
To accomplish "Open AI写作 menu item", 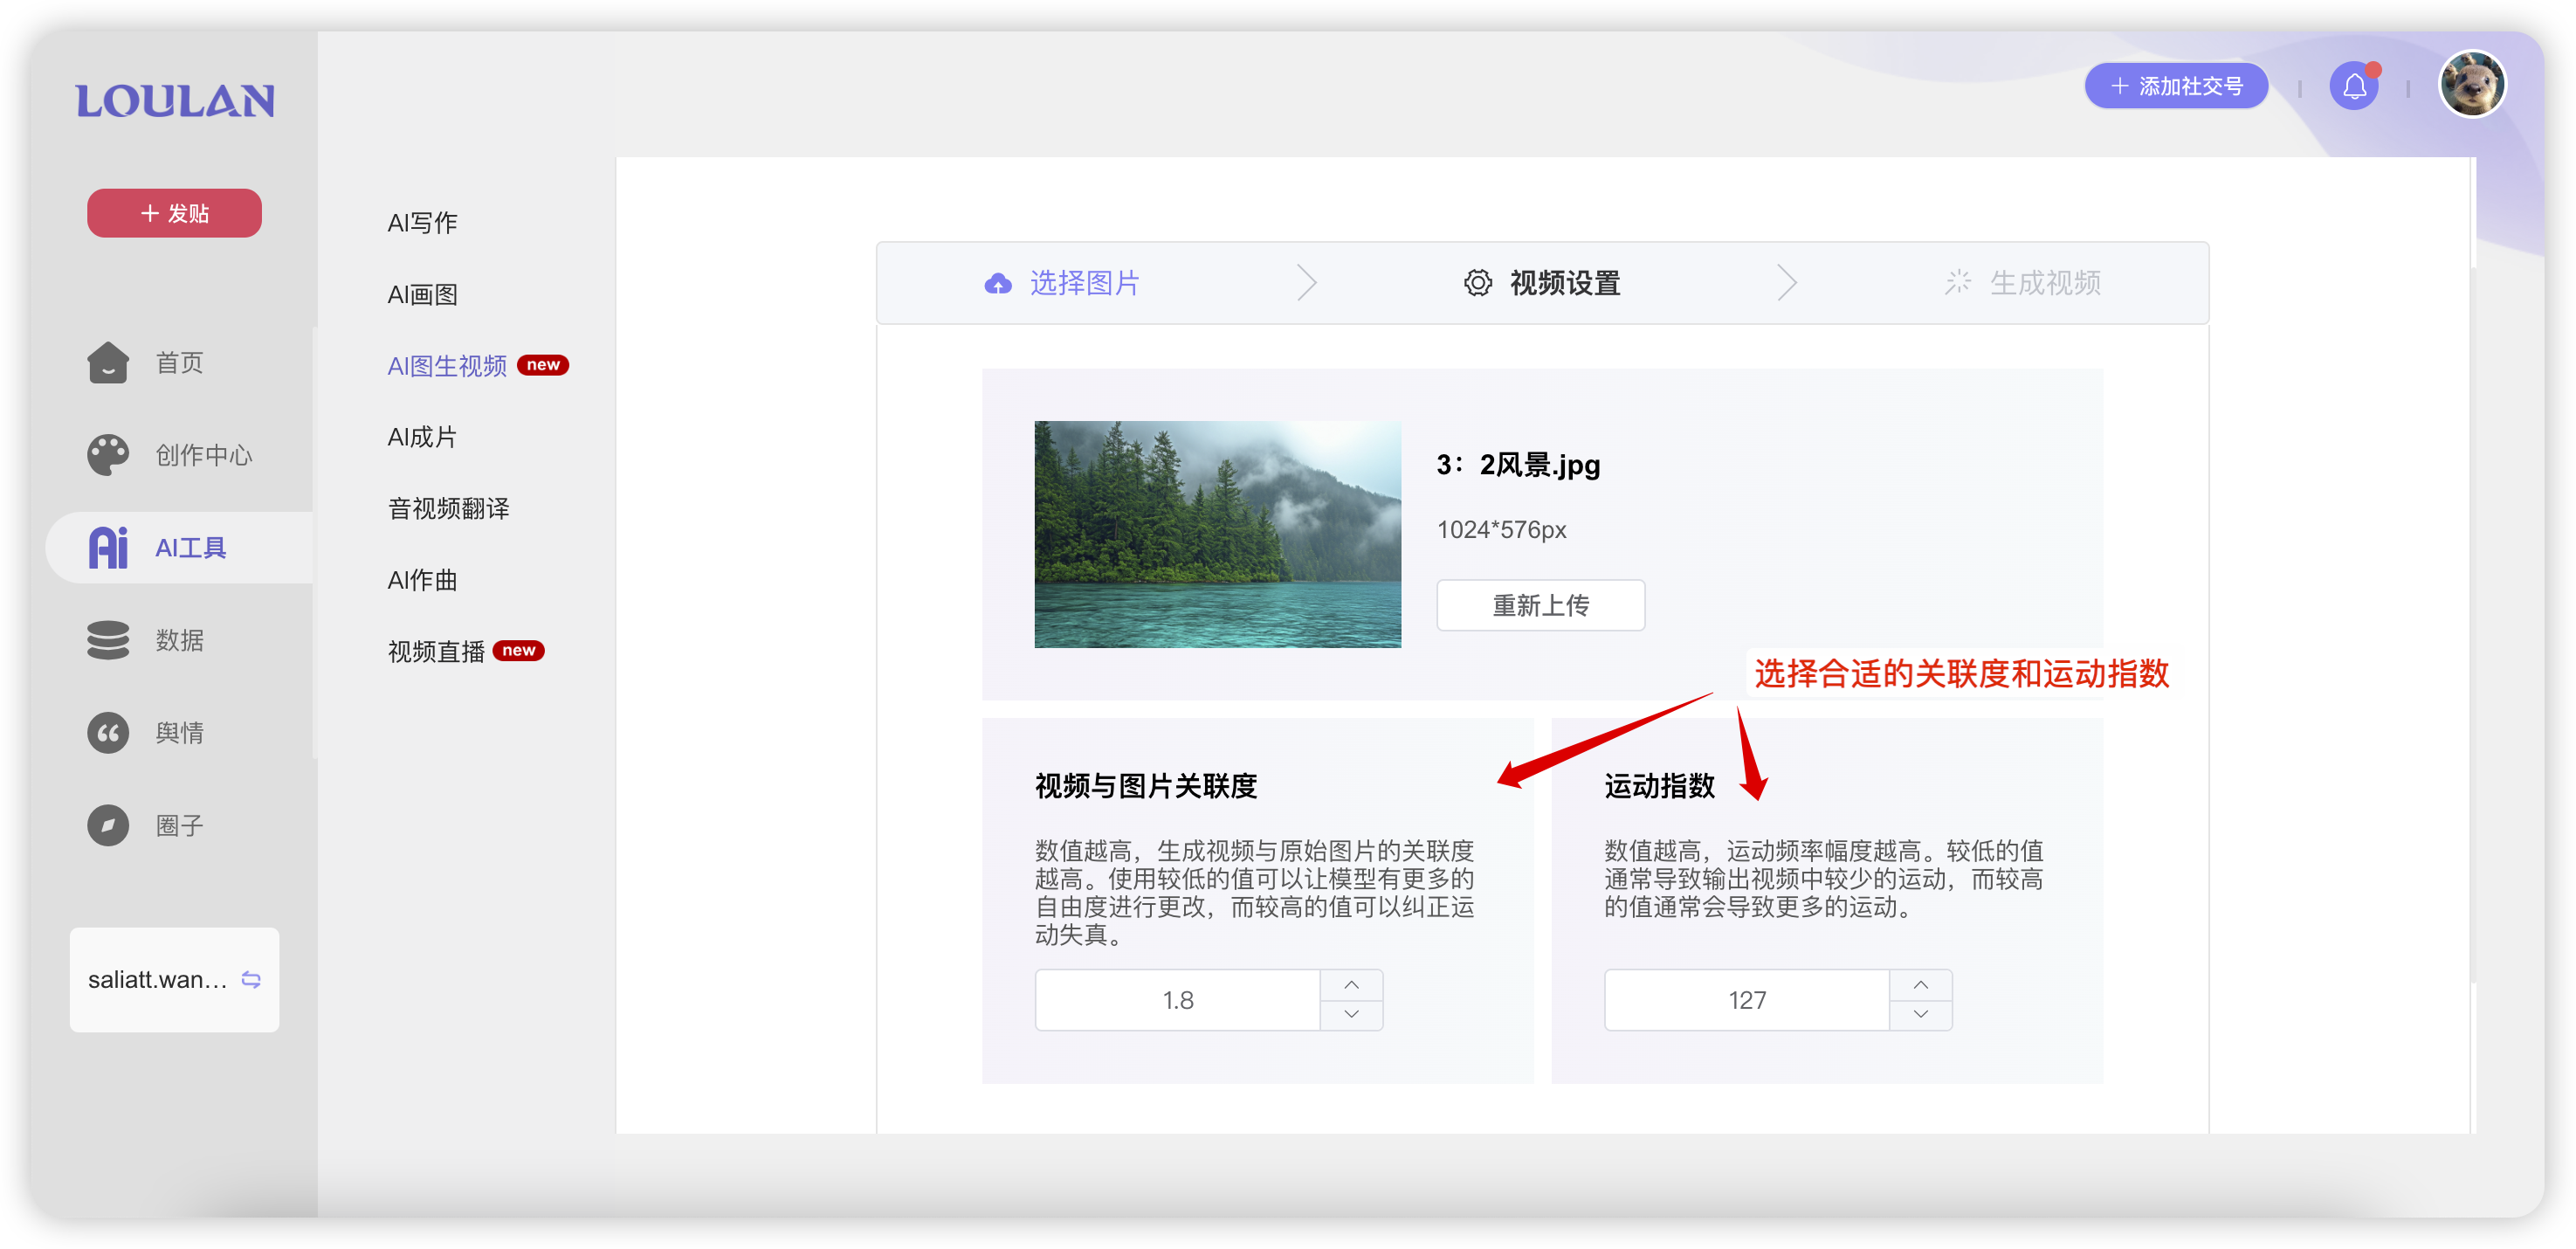I will pyautogui.click(x=422, y=223).
